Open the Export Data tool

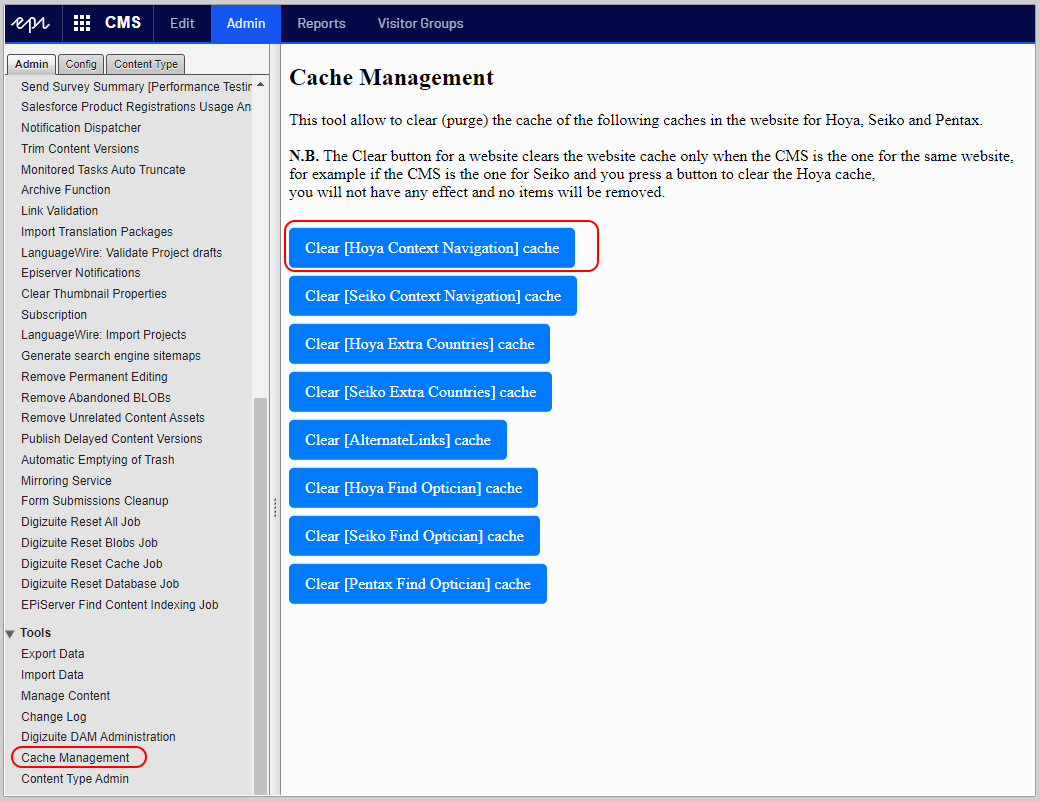(53, 654)
